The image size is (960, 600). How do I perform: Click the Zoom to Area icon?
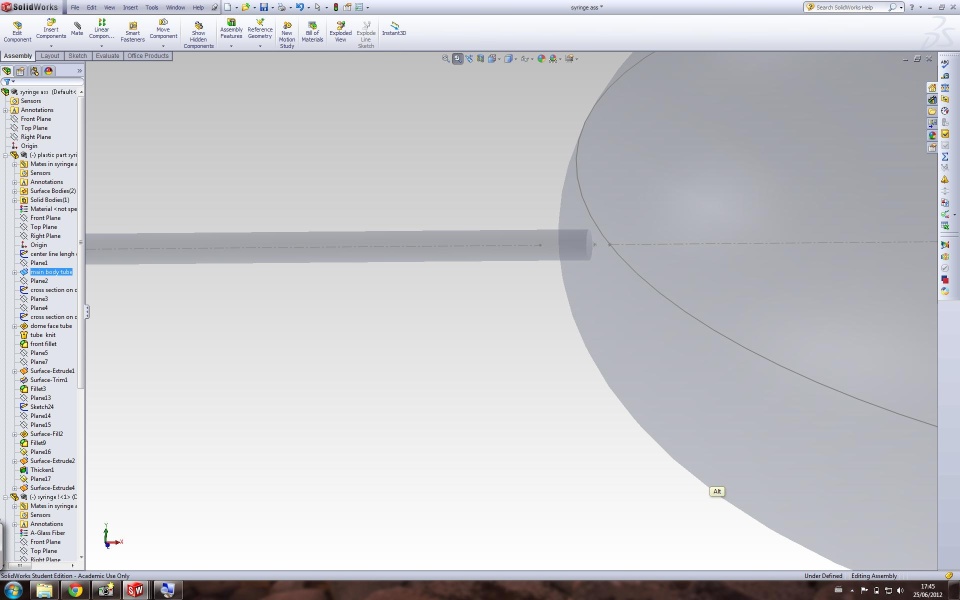click(x=457, y=59)
